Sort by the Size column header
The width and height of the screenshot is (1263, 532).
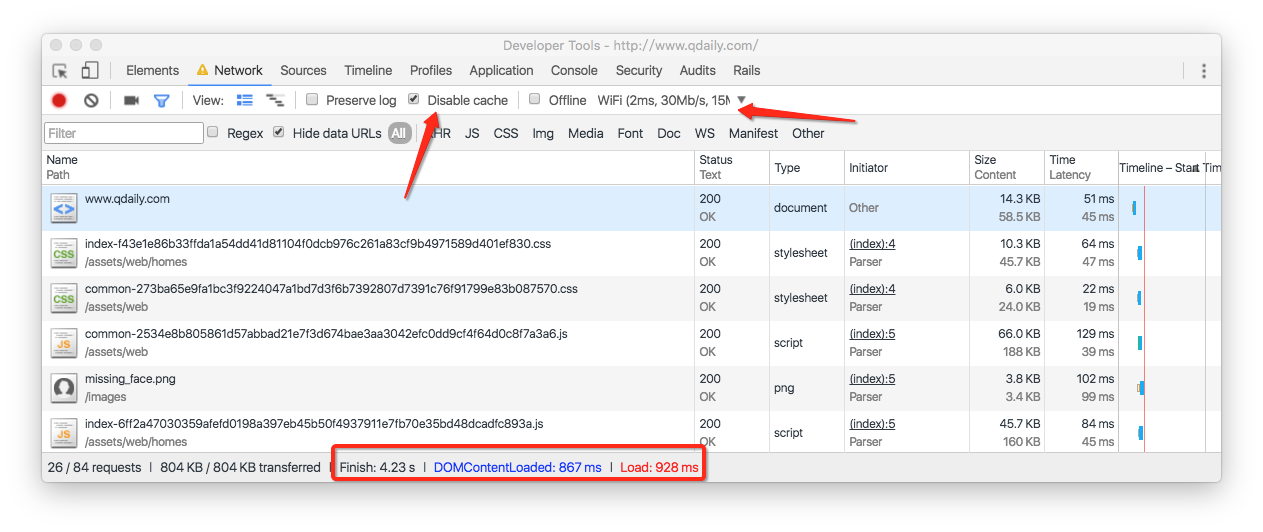[x=1006, y=167]
